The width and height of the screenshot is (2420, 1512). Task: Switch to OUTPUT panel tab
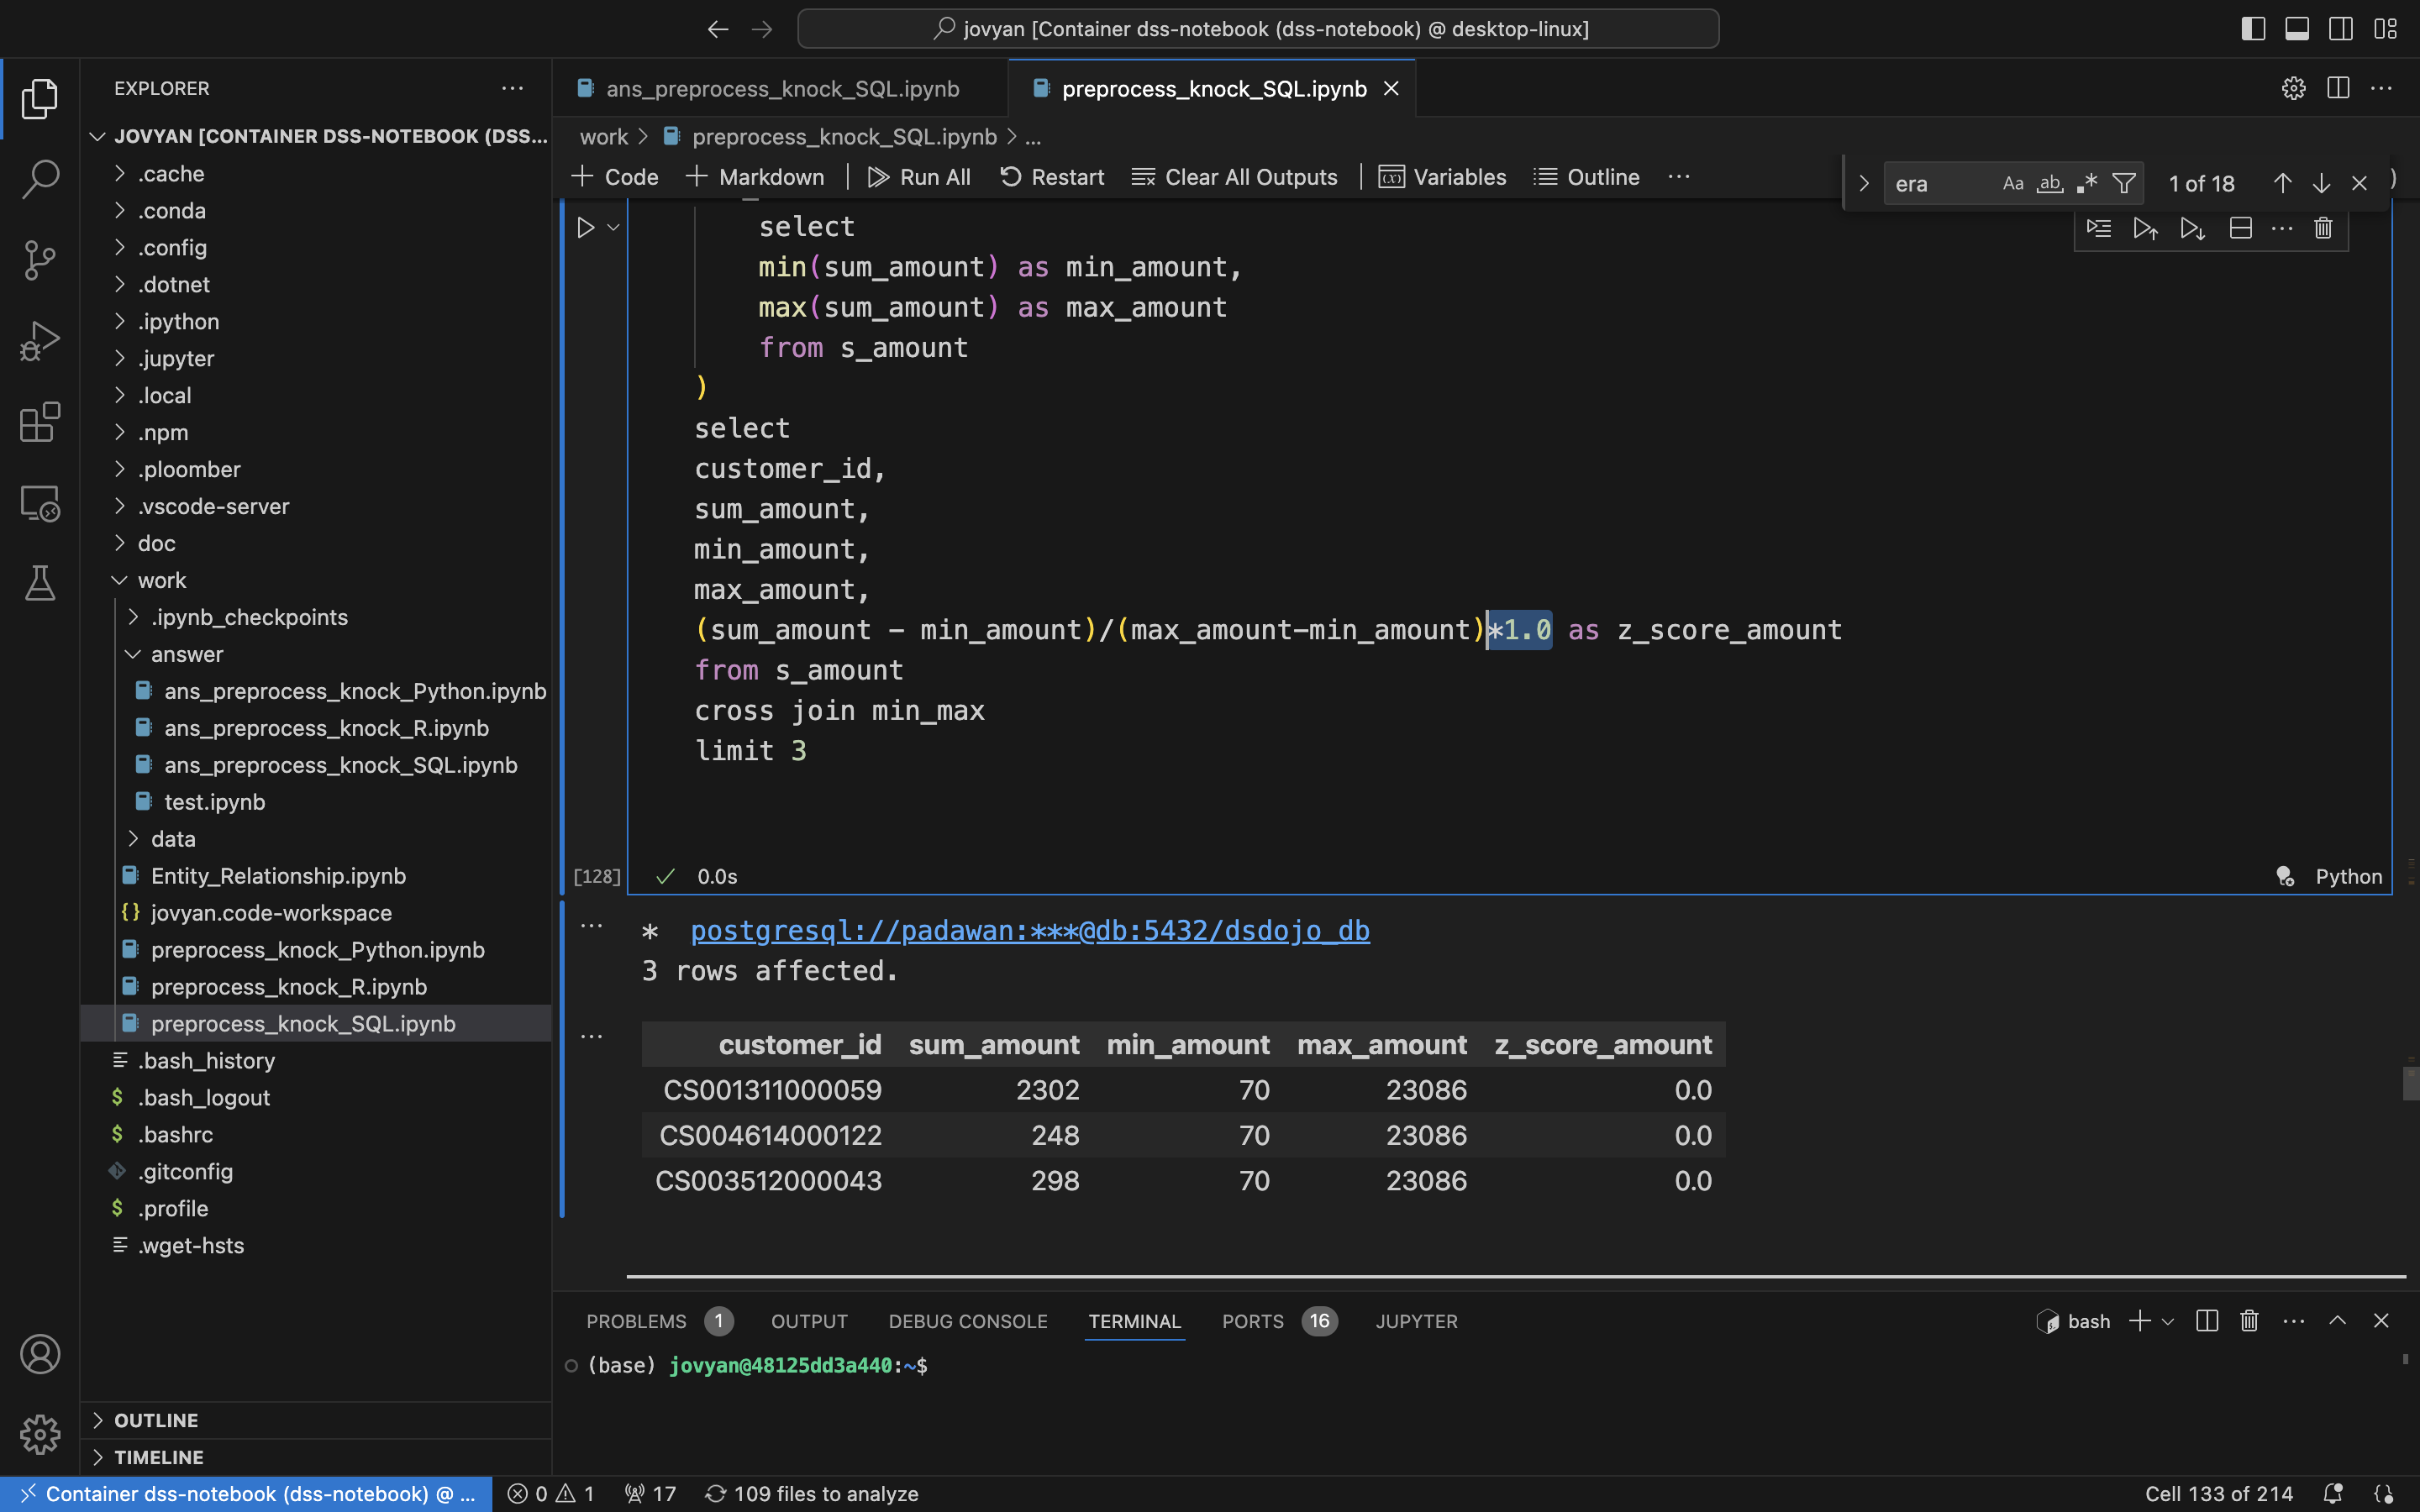[x=809, y=1321]
